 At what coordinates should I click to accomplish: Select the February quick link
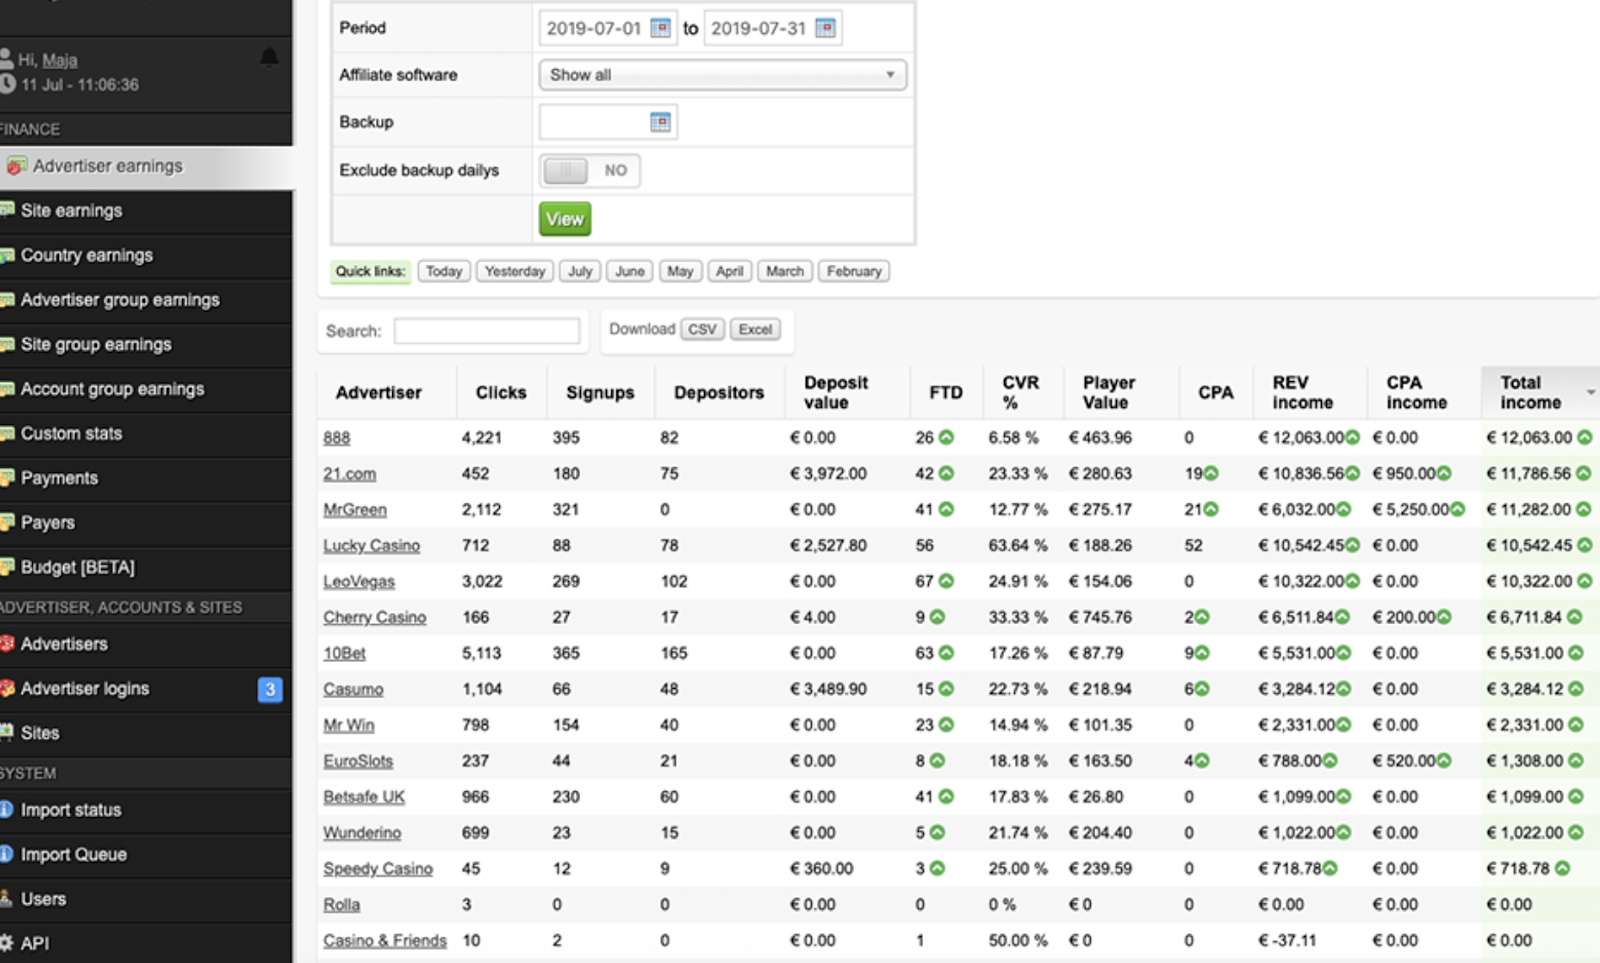point(854,271)
